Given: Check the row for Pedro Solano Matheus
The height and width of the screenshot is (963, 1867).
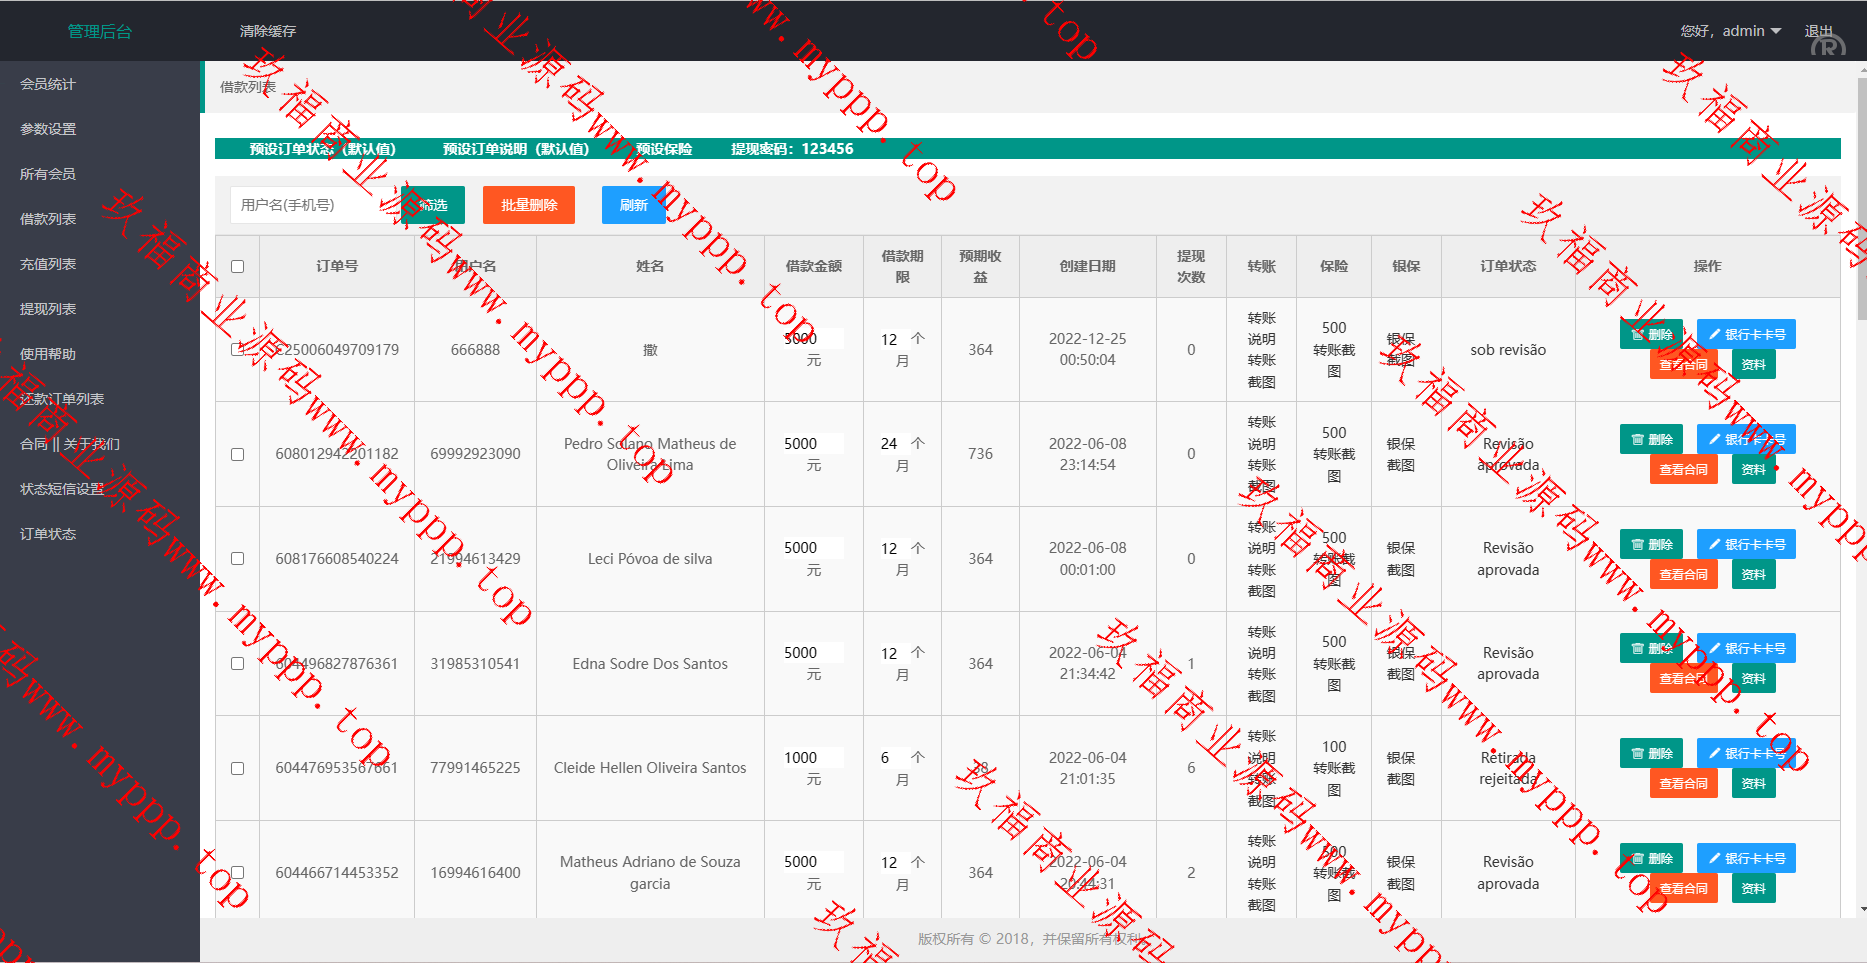Looking at the screenshot, I should (x=237, y=454).
